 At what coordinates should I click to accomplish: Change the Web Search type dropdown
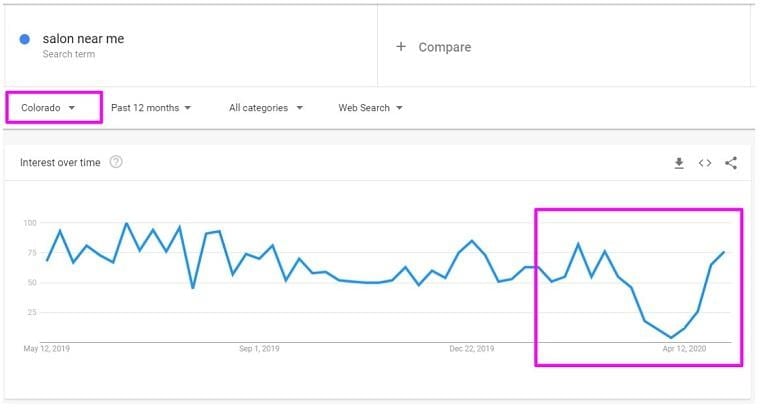point(370,108)
